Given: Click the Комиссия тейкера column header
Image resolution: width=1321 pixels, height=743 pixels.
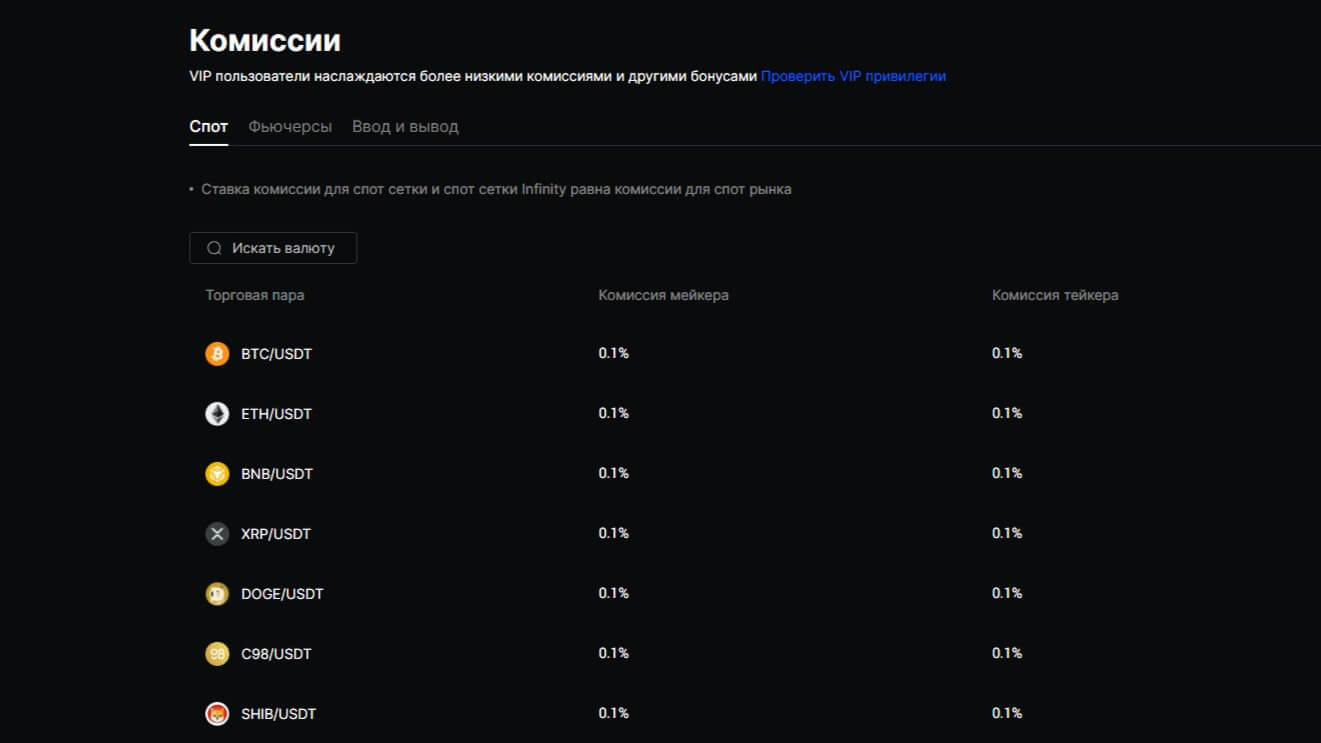Looking at the screenshot, I should click(1055, 295).
